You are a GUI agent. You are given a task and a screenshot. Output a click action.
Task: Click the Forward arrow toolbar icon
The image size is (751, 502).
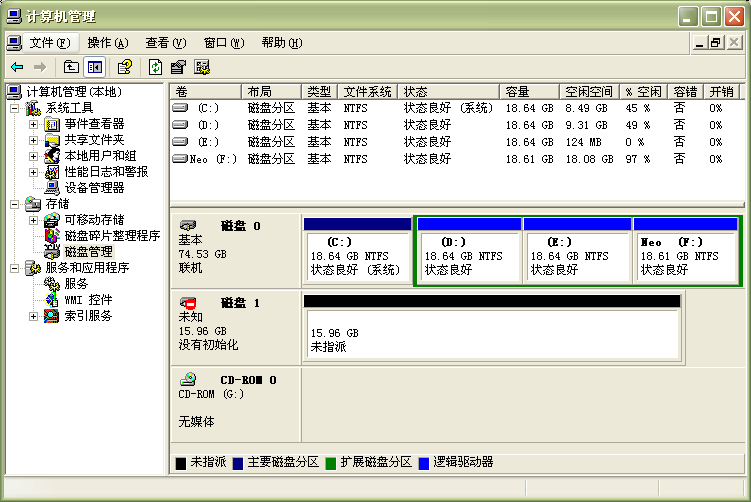click(x=40, y=67)
